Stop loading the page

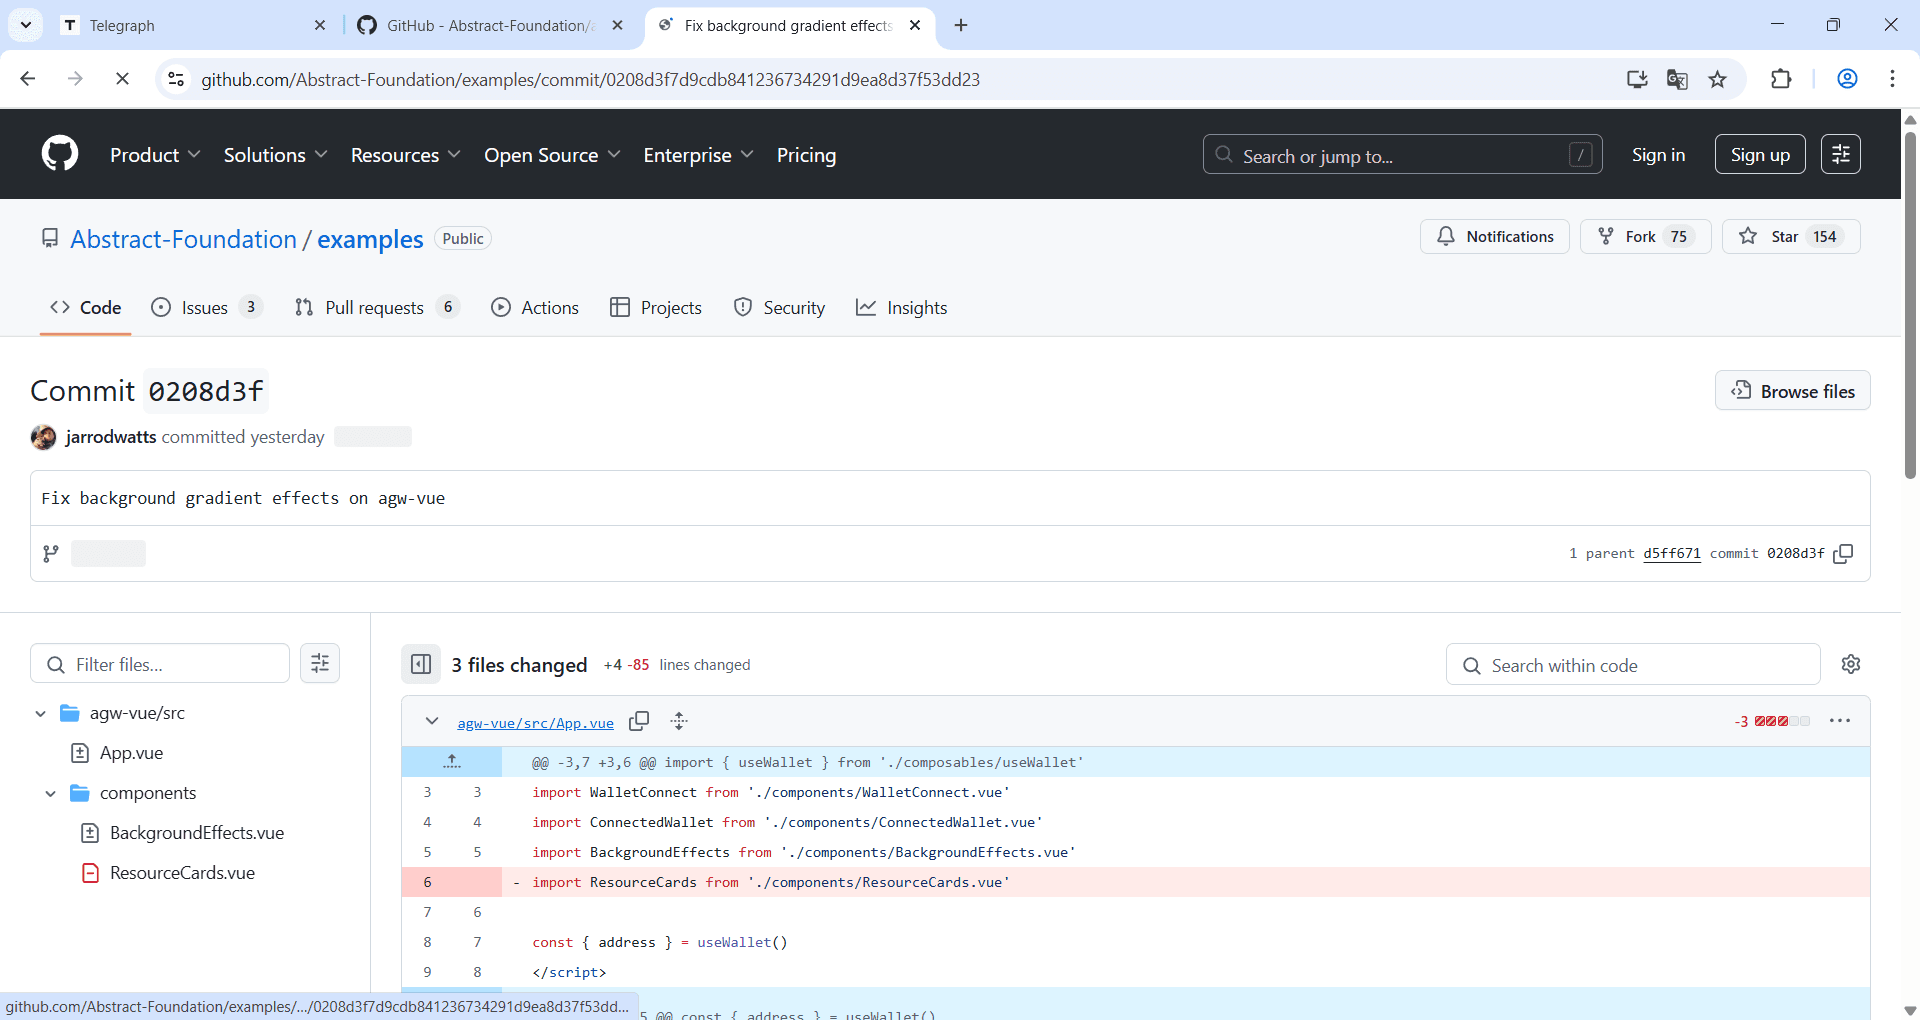[122, 79]
